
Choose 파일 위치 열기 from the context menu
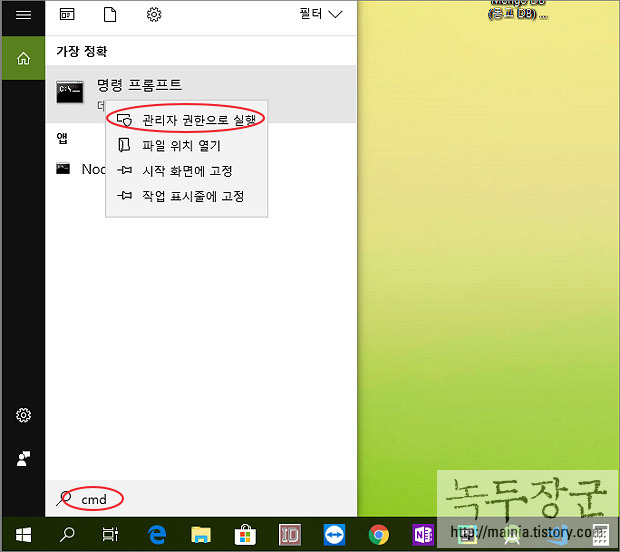coord(186,145)
